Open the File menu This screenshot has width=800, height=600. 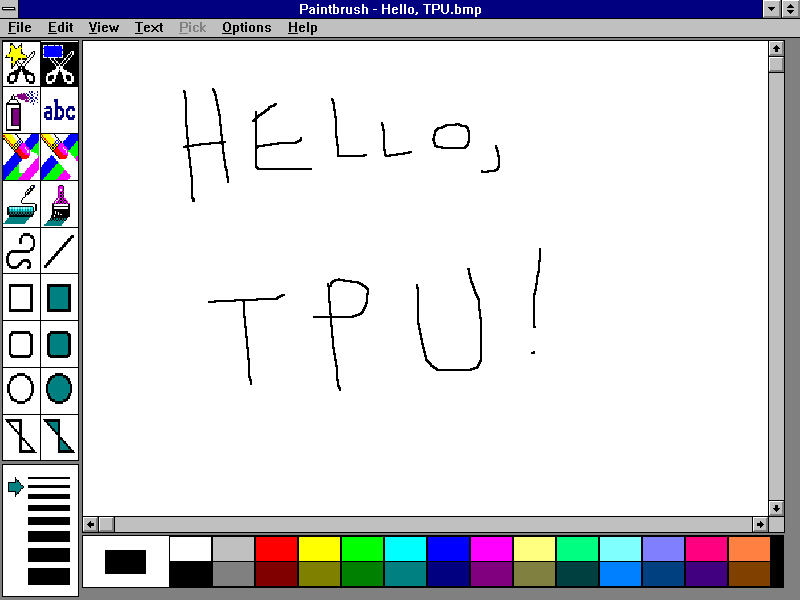click(x=20, y=27)
